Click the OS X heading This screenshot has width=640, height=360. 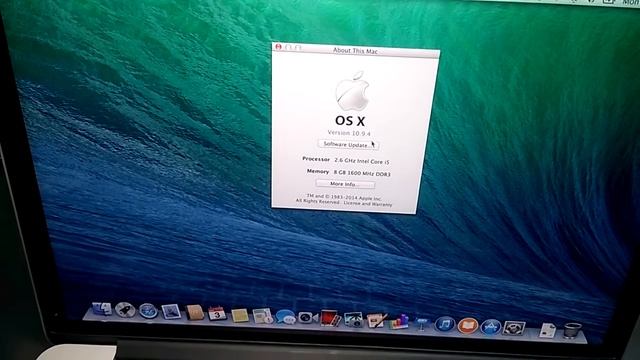point(350,121)
